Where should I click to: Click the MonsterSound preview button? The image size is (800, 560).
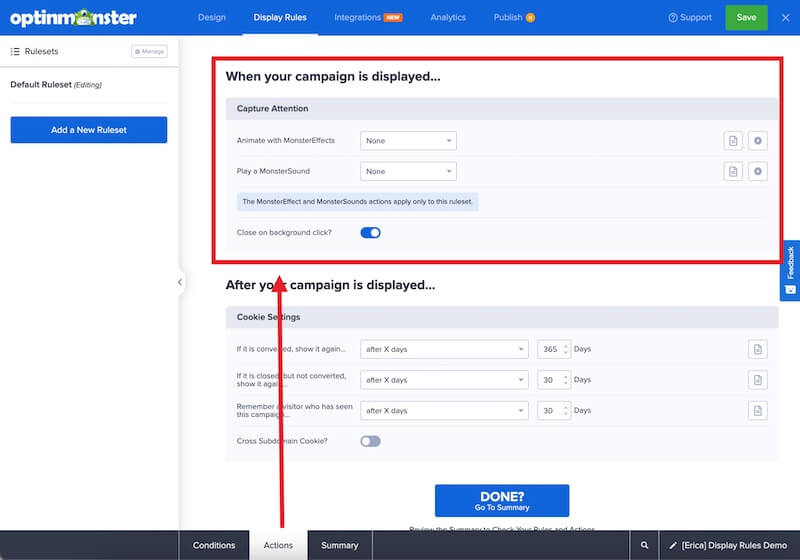(758, 172)
